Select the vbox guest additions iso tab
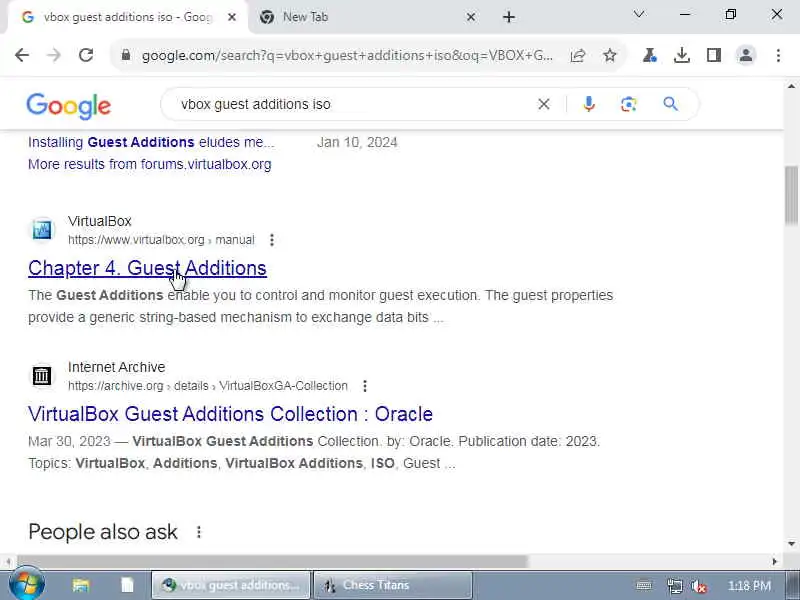This screenshot has height=600, width=800. tap(128, 17)
